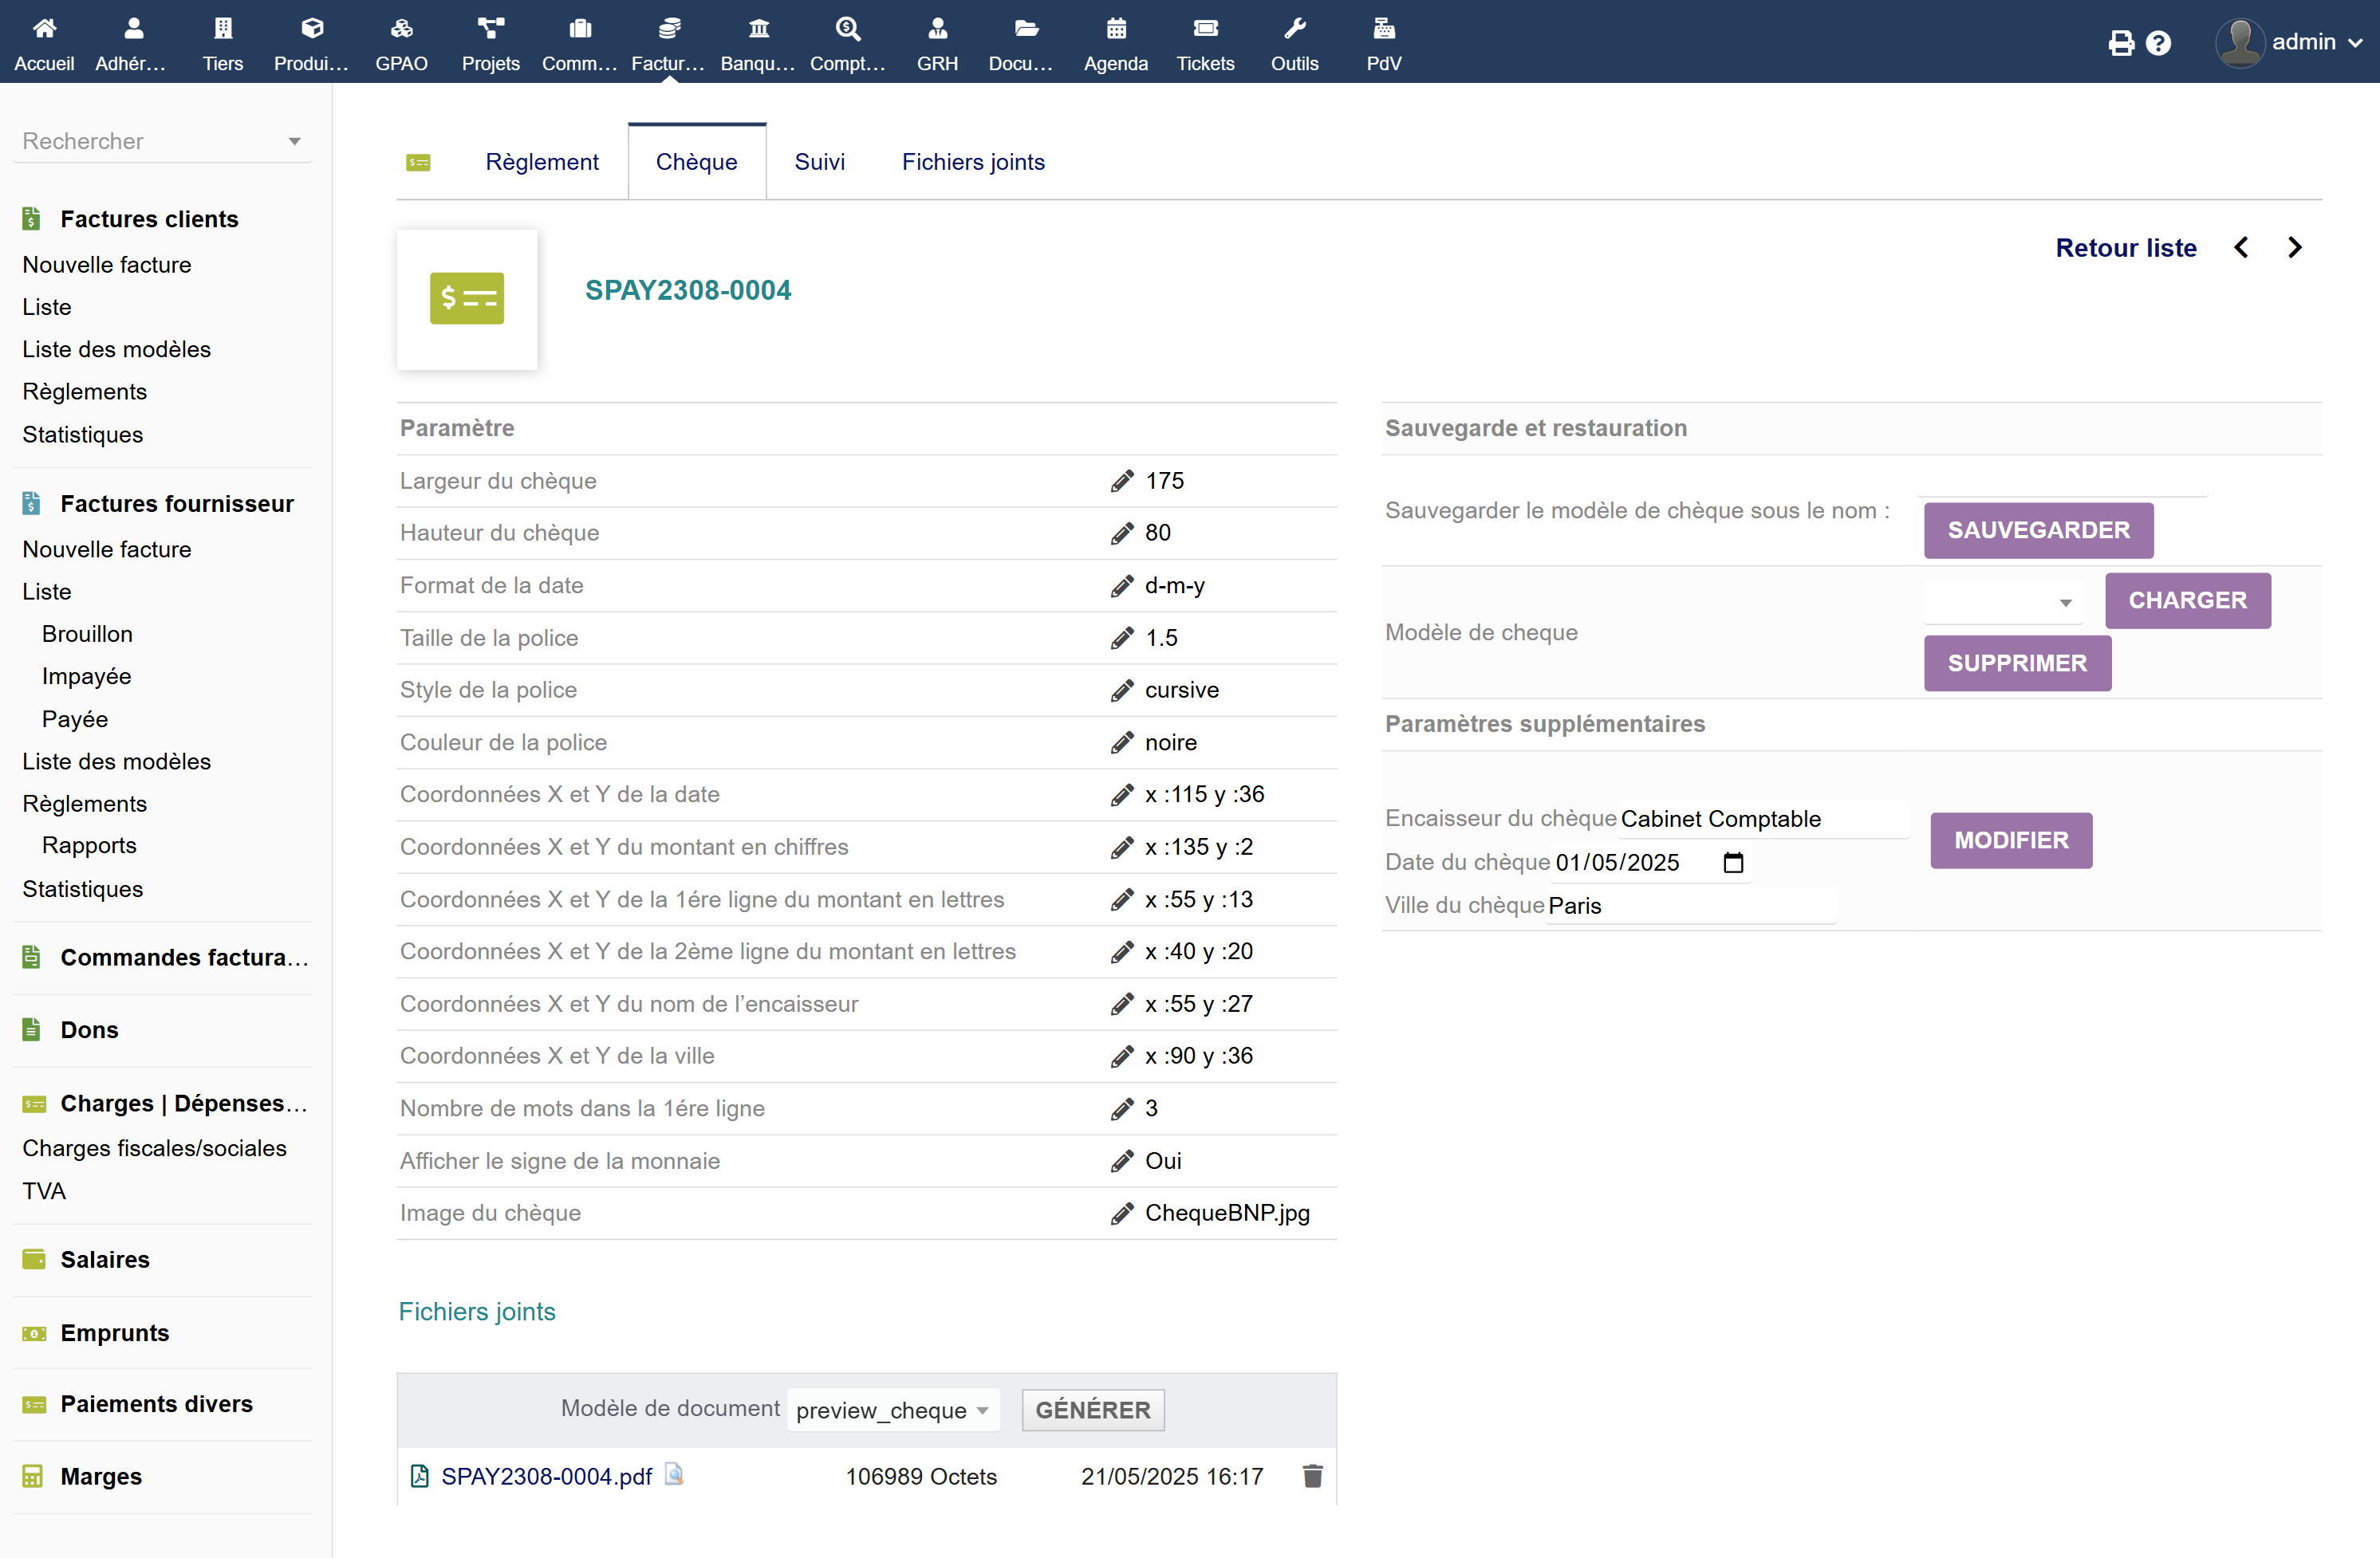Preview SPAY2308-0004.pdf via magnifier page icon
2380x1558 pixels.
674,1475
